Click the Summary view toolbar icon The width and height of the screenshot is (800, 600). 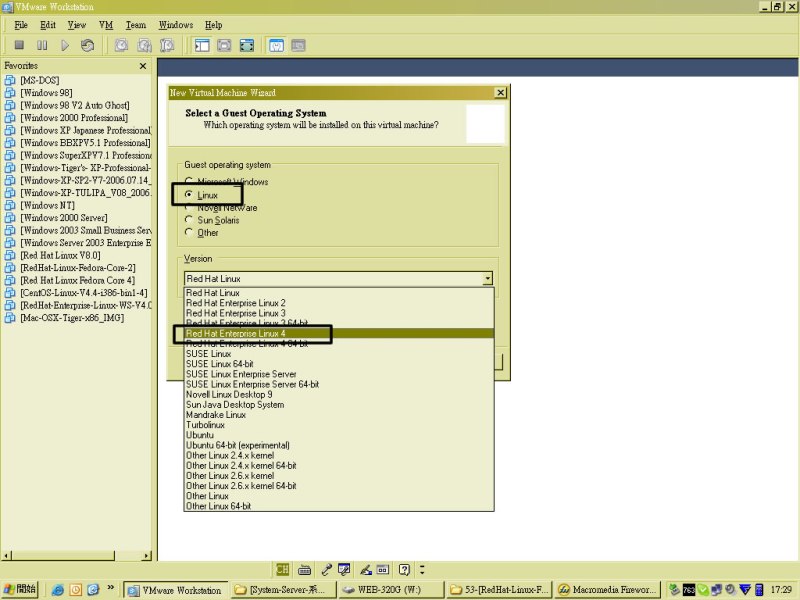pyautogui.click(x=276, y=45)
